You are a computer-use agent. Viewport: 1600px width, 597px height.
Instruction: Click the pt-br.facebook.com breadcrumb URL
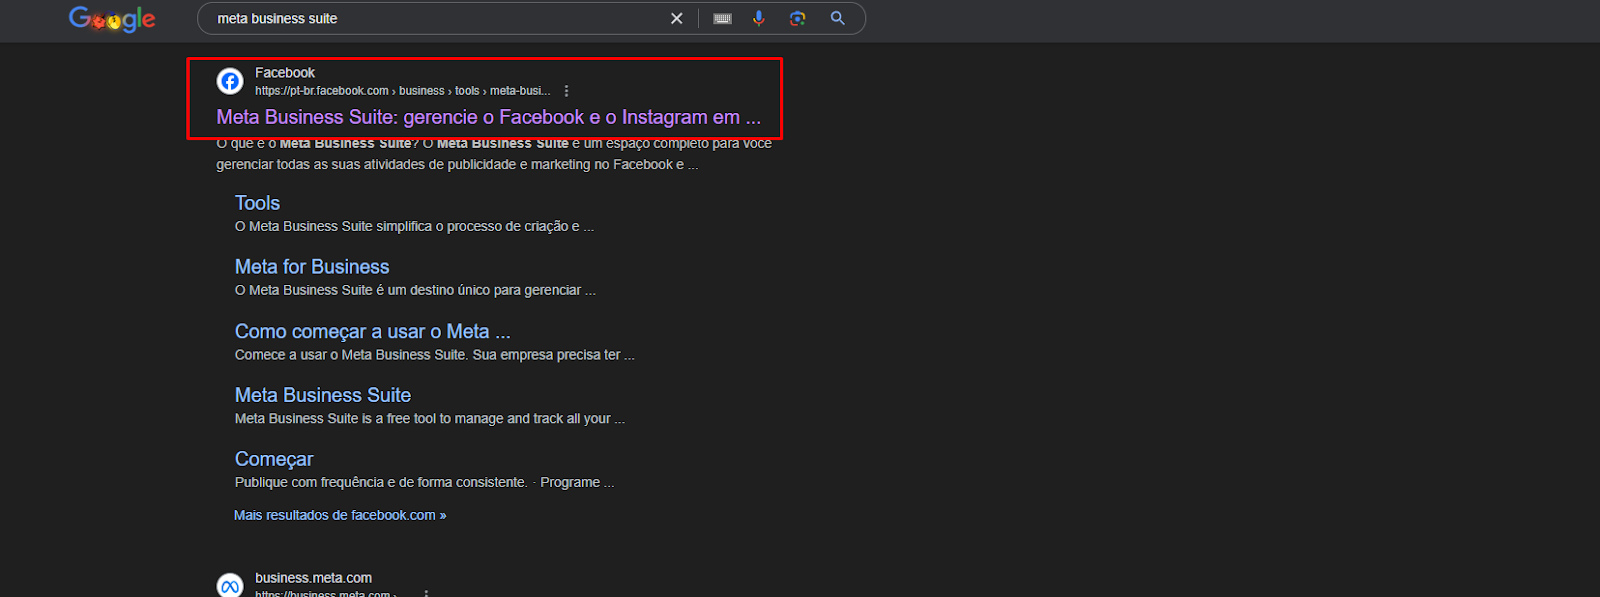tap(322, 91)
